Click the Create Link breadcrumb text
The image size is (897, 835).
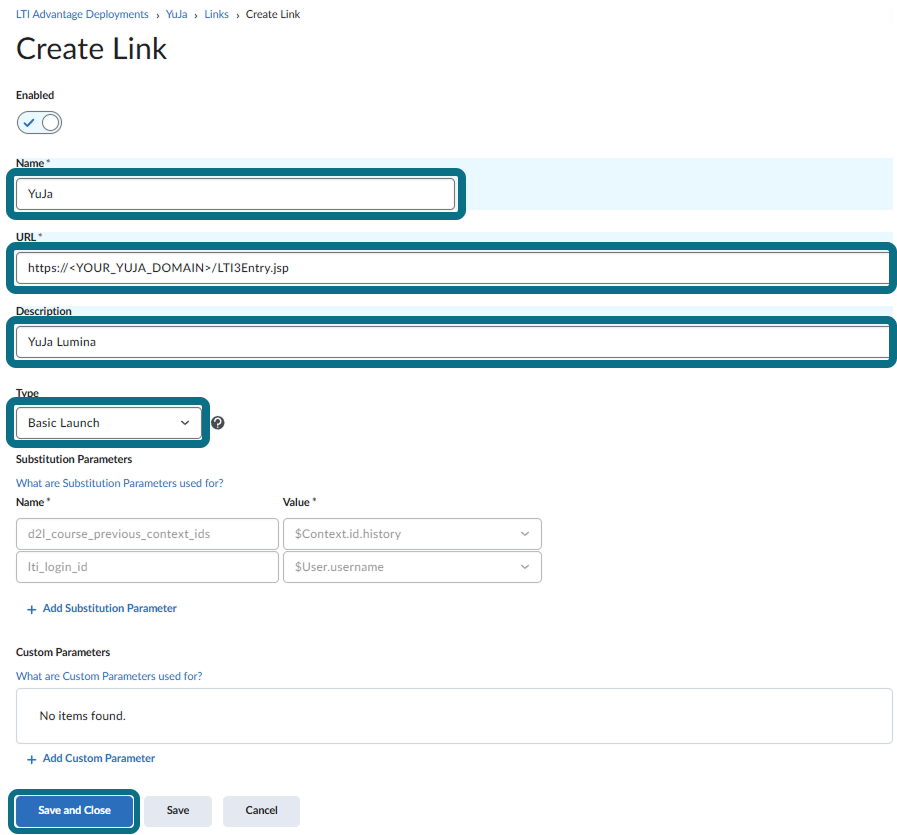(x=273, y=14)
